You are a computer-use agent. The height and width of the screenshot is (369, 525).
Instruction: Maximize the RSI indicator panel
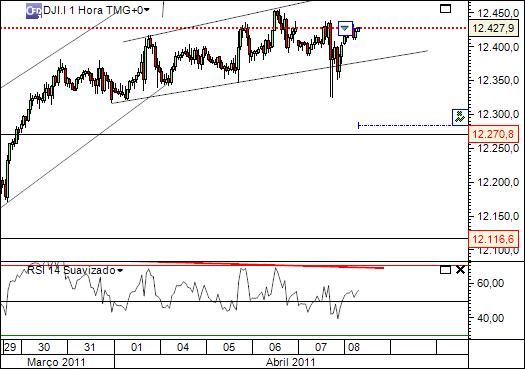coord(445,270)
